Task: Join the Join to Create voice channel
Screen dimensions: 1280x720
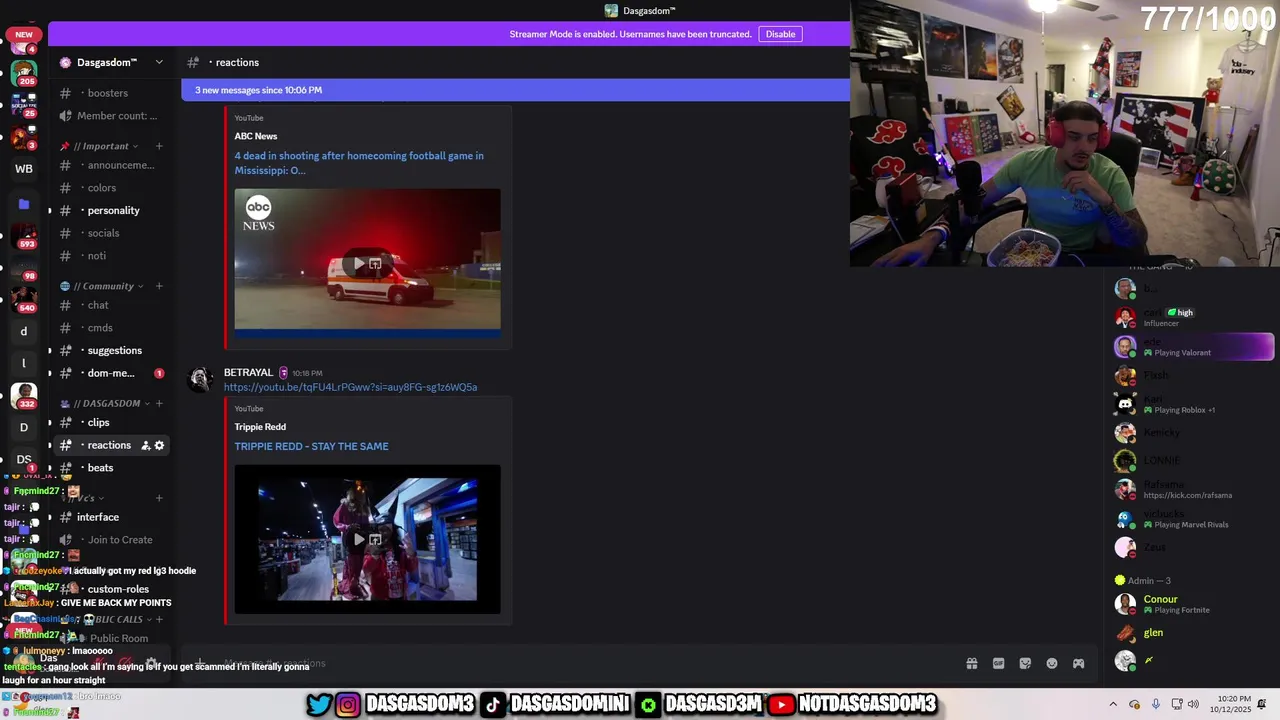Action: point(111,540)
